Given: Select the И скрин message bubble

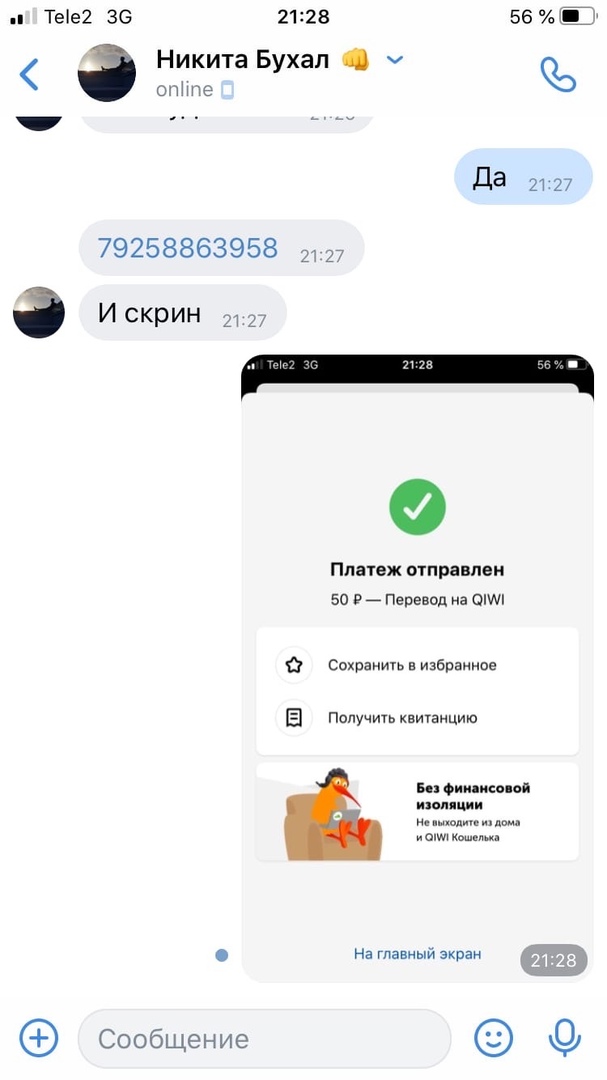Looking at the screenshot, I should click(x=182, y=313).
